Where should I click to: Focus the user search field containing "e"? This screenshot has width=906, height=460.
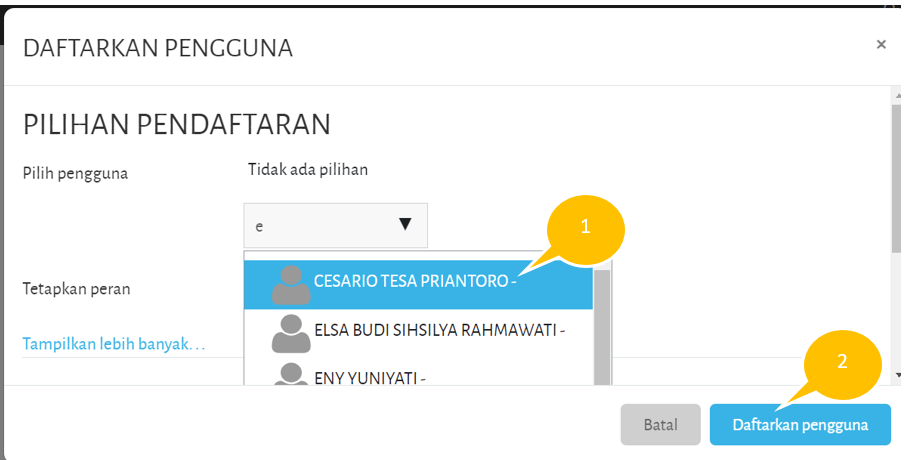(320, 226)
